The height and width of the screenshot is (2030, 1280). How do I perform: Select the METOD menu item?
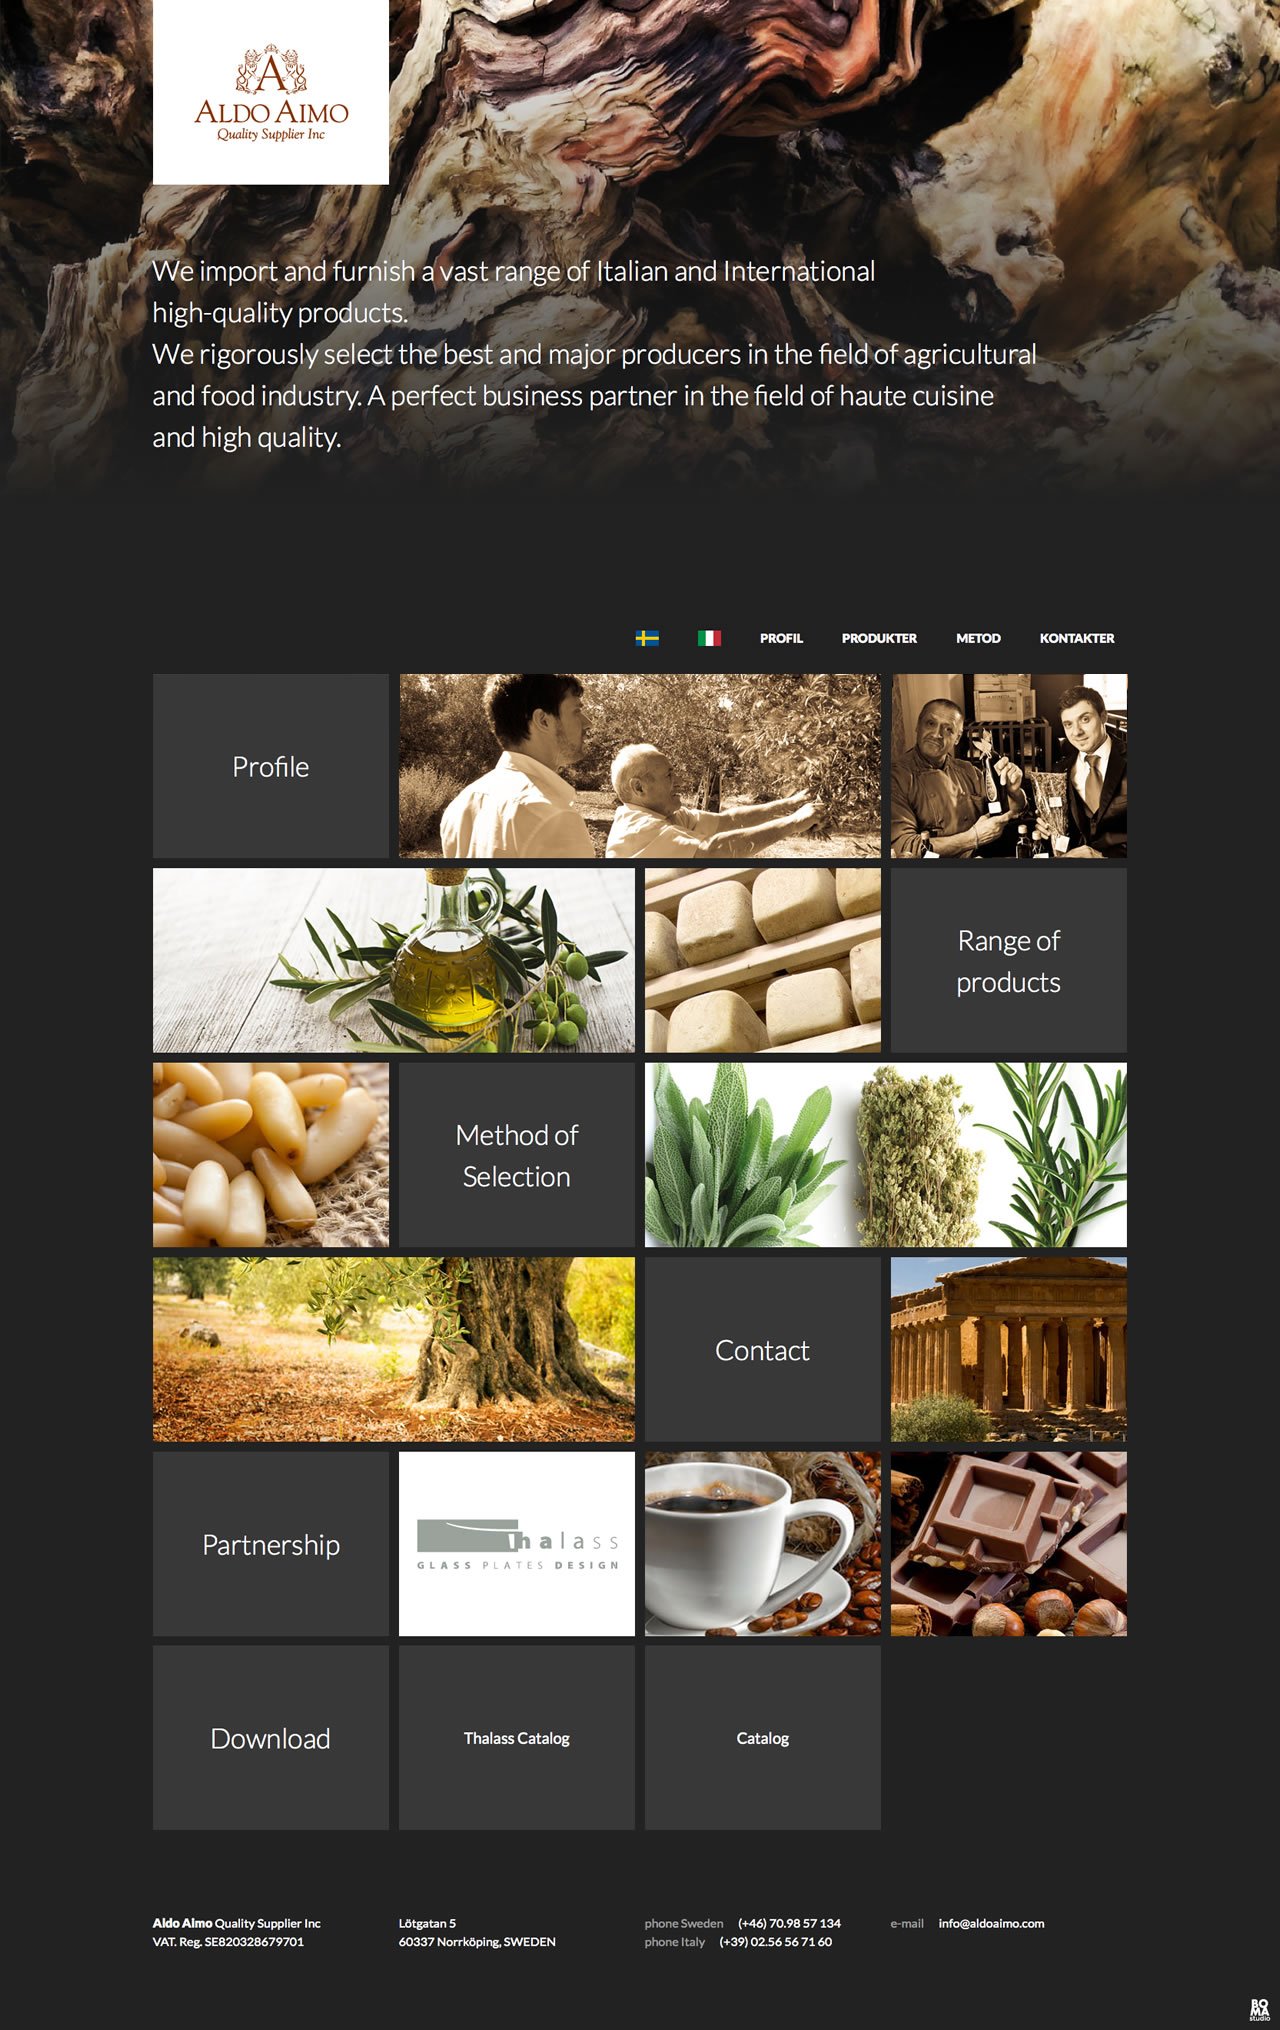(978, 638)
